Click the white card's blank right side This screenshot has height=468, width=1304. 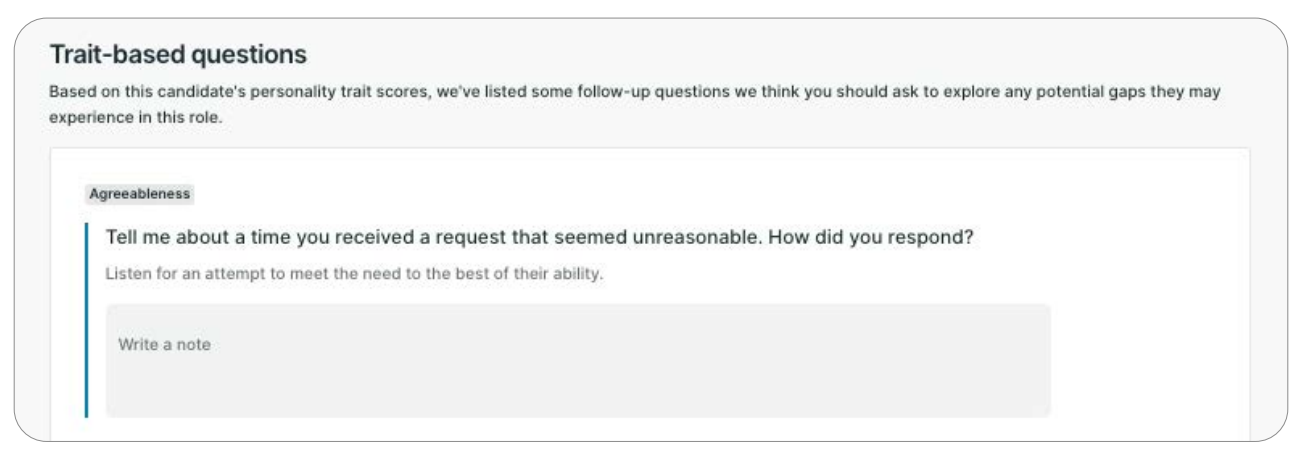(x=1150, y=300)
